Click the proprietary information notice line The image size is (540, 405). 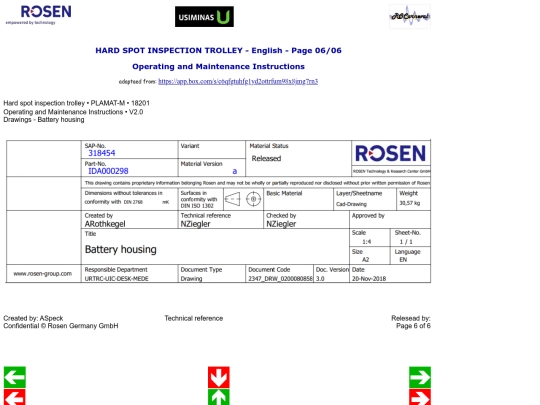[257, 183]
